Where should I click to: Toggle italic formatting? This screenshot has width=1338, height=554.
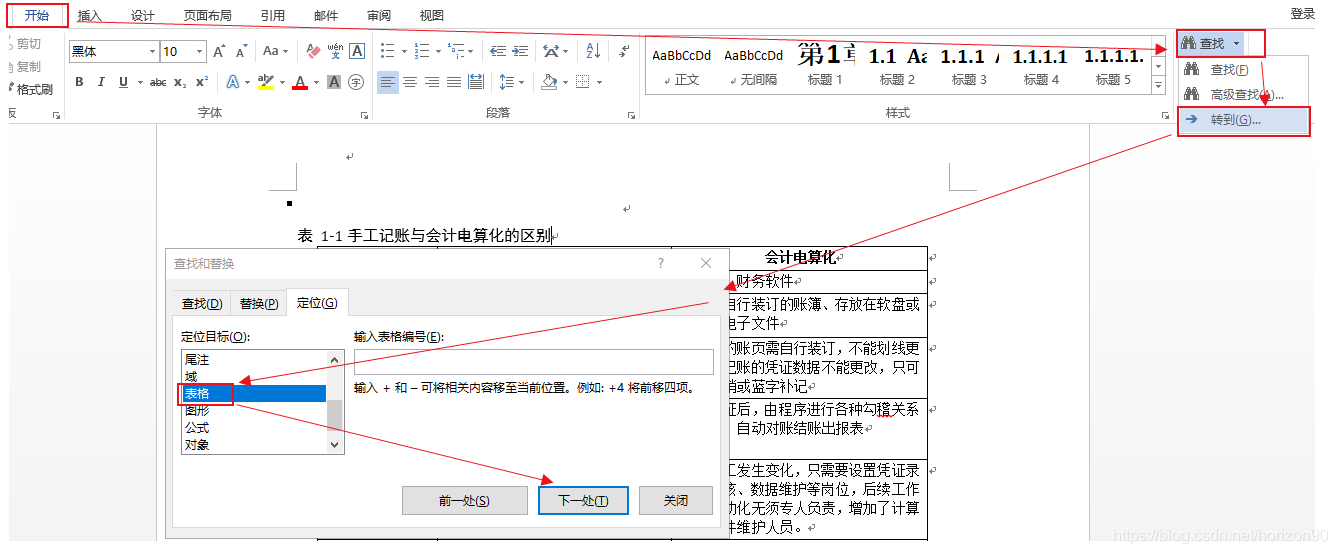tap(101, 82)
